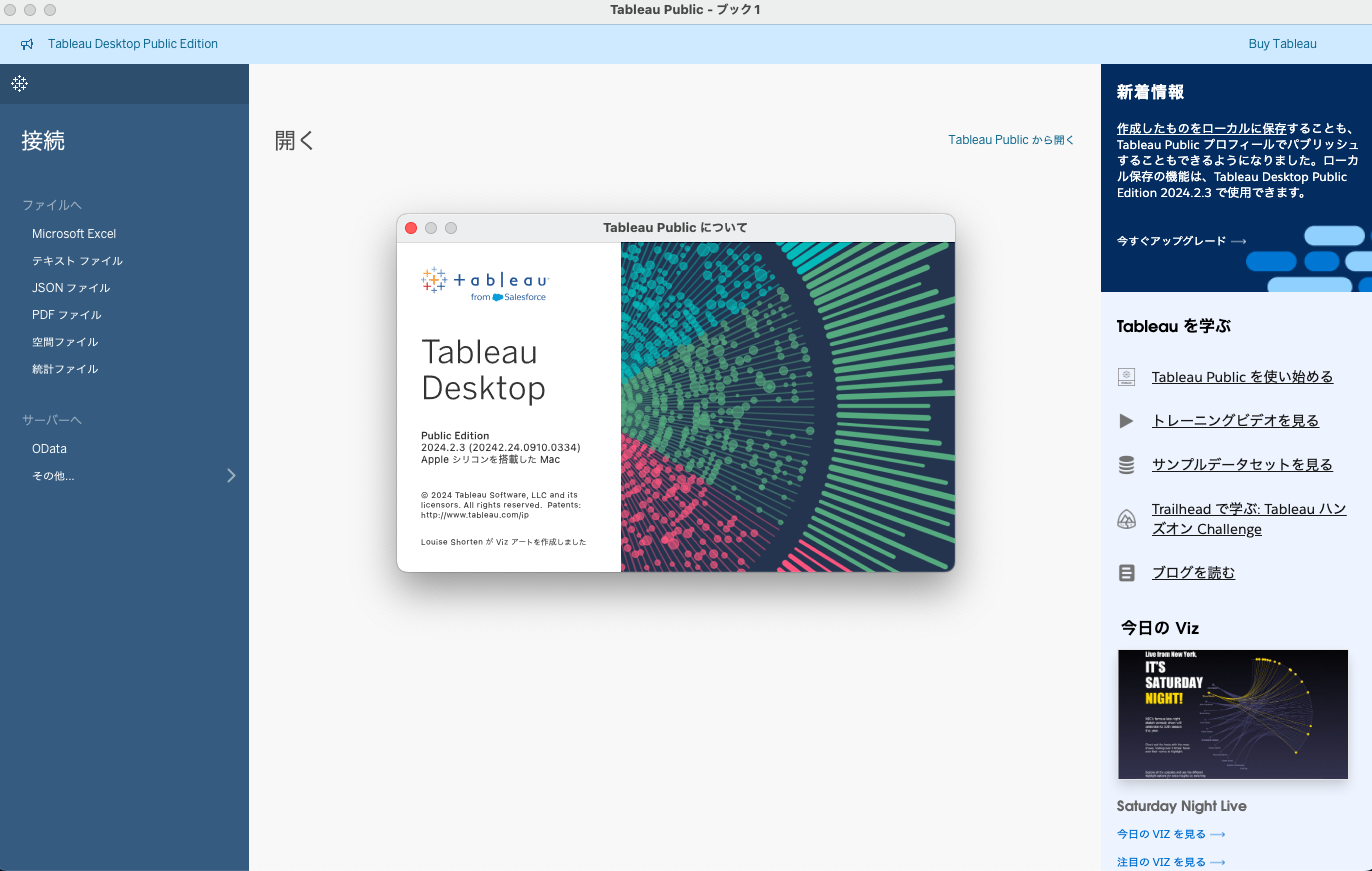
Task: Click Saturday Night Live title text
Action: point(1181,806)
